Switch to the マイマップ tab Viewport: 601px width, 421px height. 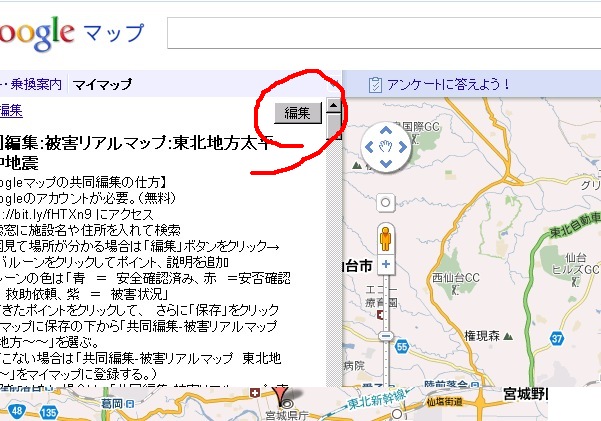pyautogui.click(x=102, y=84)
